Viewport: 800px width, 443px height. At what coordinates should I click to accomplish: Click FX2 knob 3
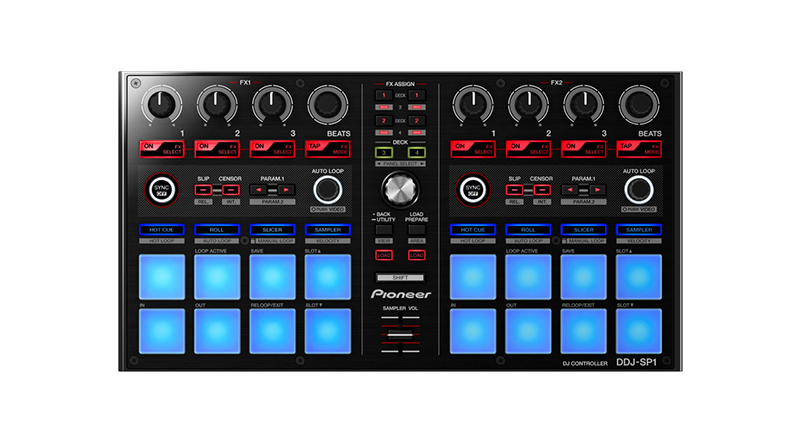tap(584, 105)
